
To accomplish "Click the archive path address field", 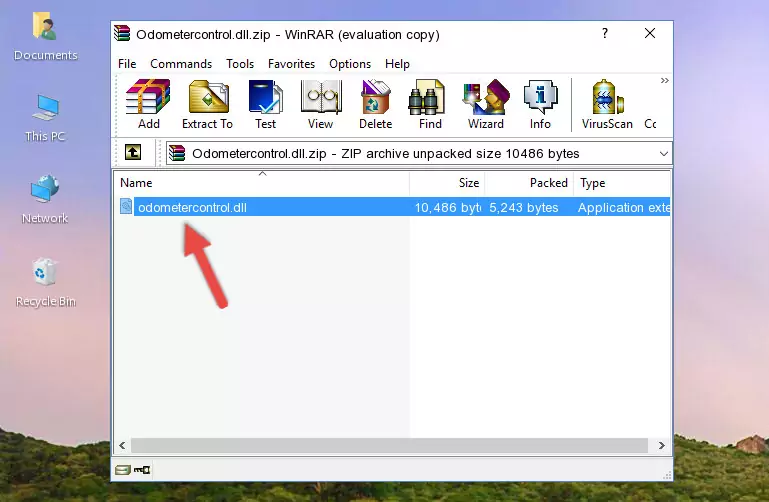I will (419, 153).
